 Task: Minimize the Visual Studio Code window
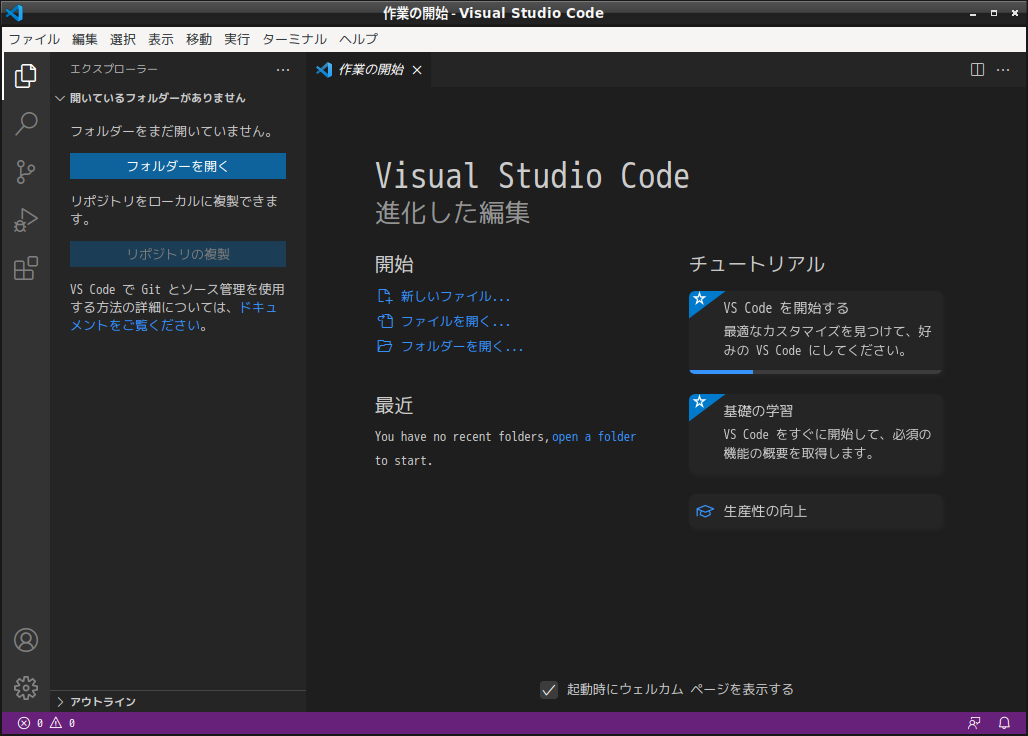pos(973,13)
